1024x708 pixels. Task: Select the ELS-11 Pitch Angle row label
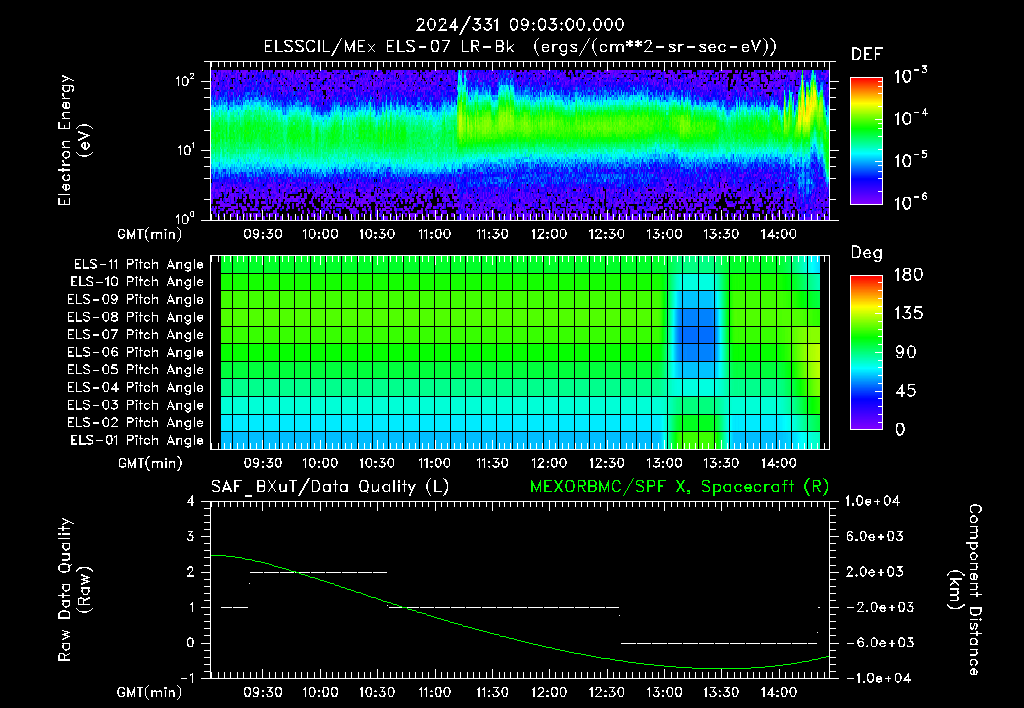138,265
